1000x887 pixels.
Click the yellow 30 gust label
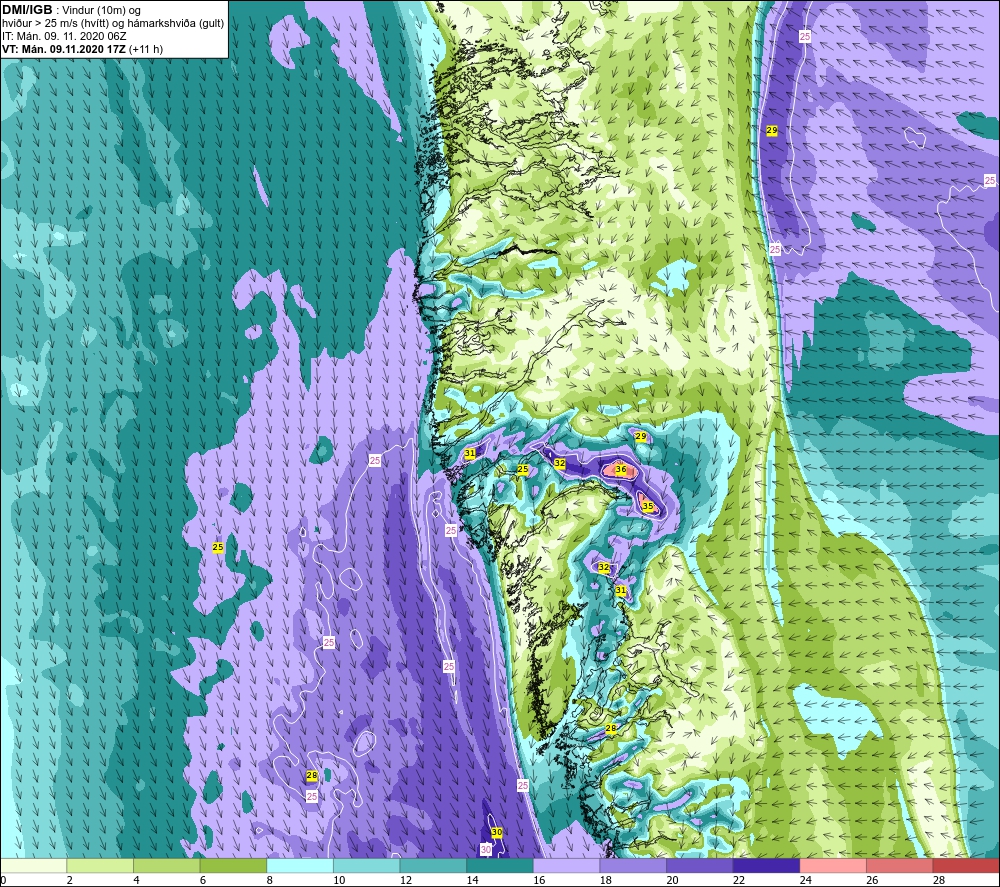497,832
